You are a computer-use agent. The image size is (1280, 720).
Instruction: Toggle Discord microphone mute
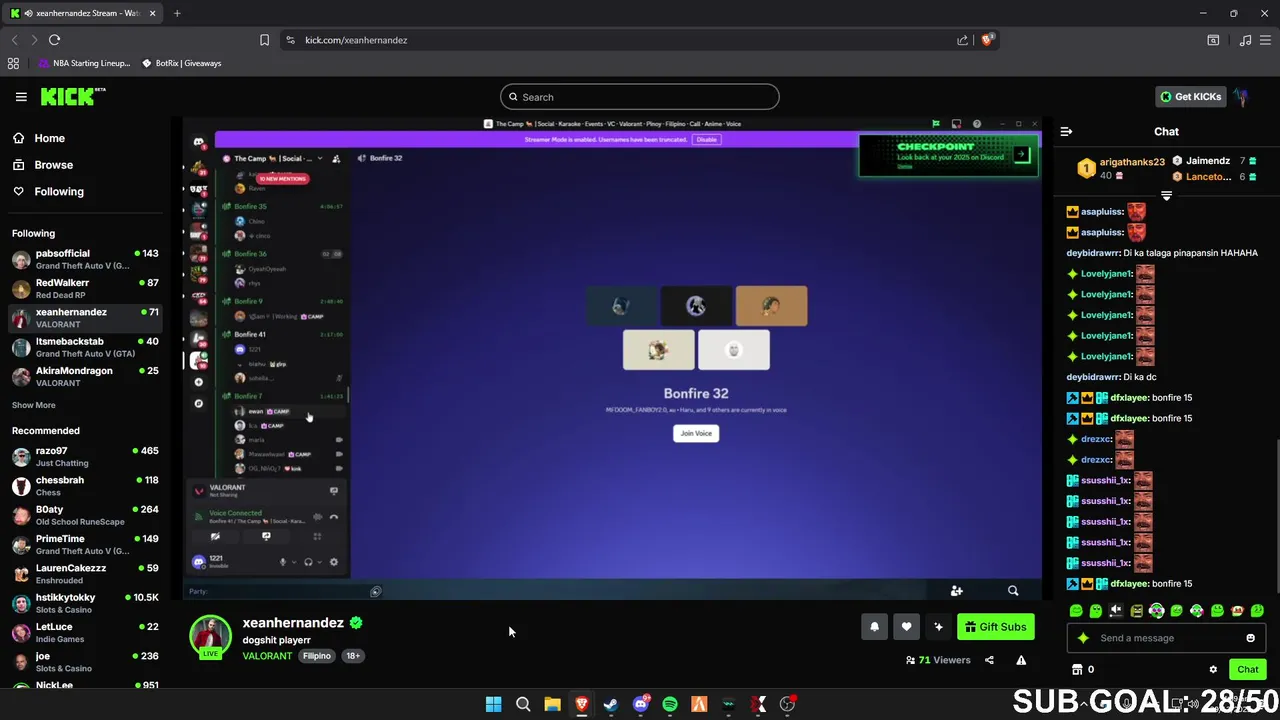[283, 562]
